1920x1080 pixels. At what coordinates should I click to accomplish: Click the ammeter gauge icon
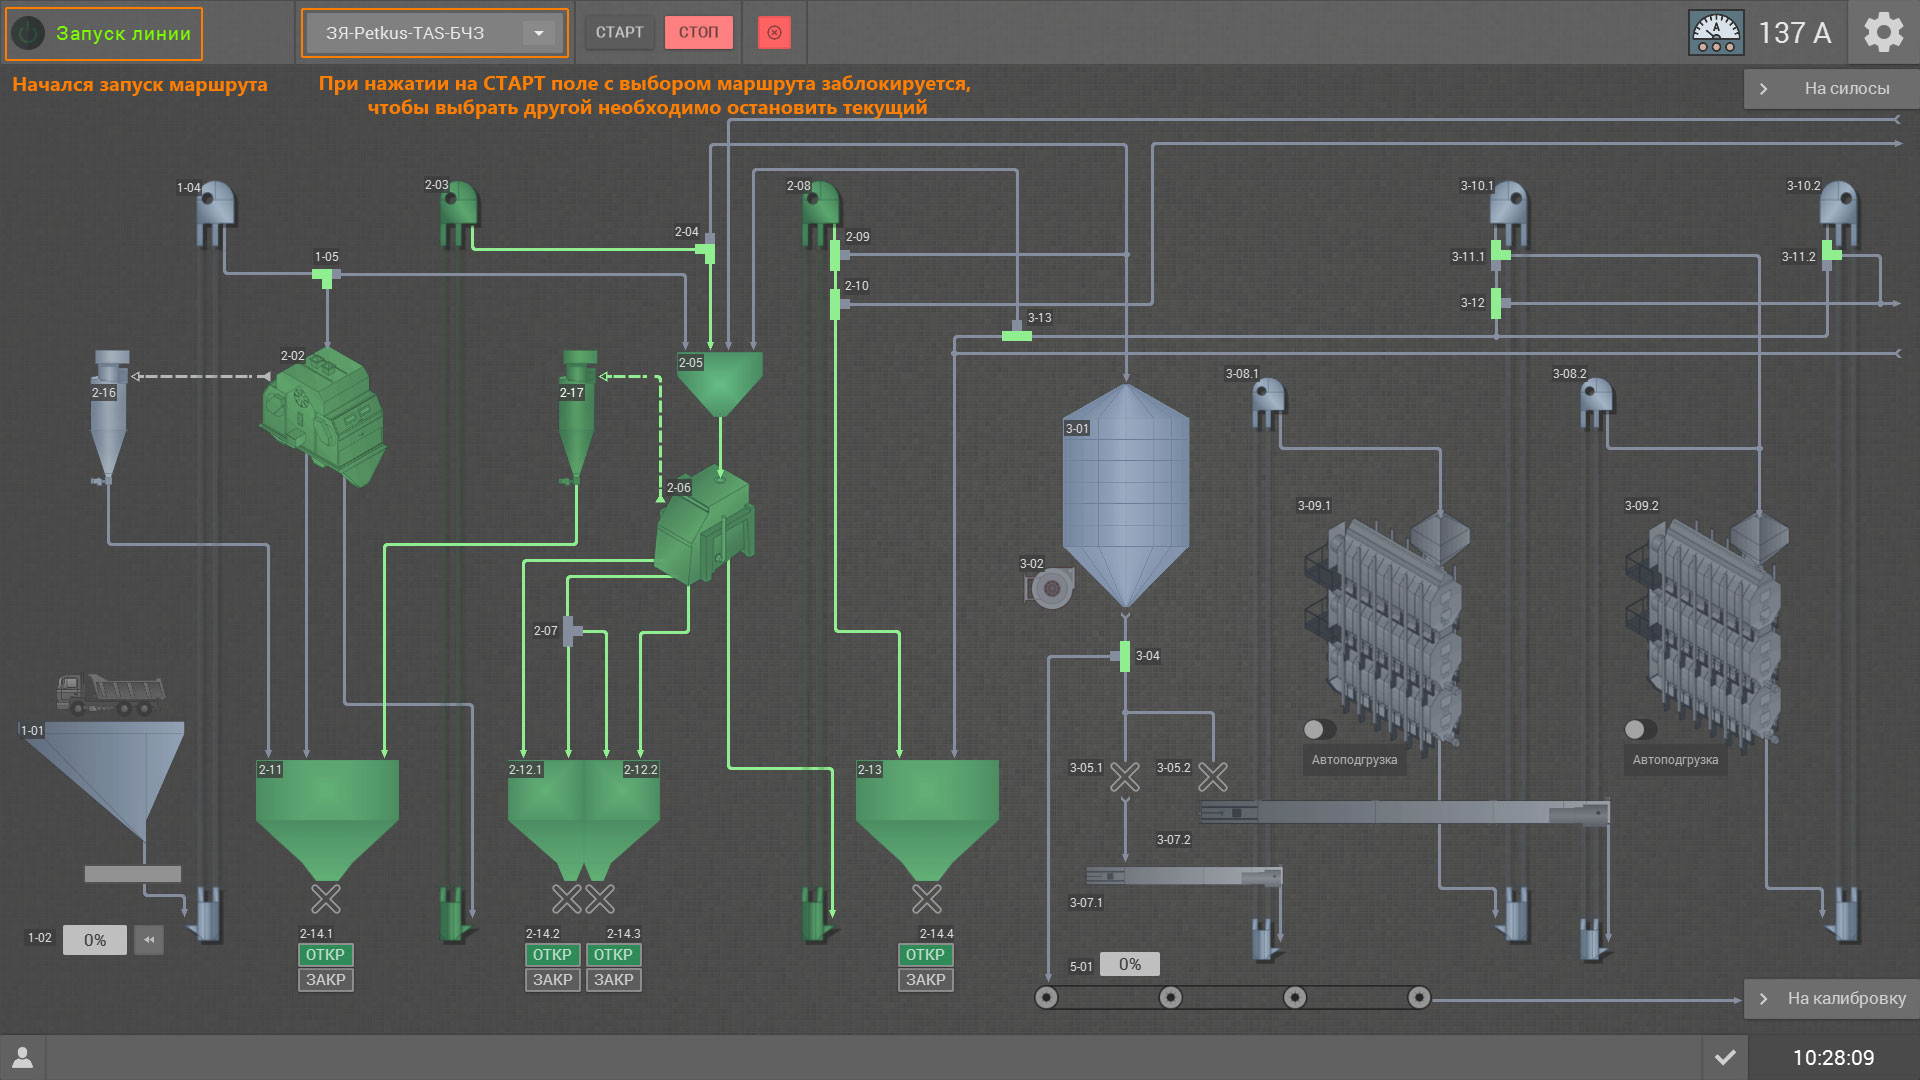(1716, 33)
